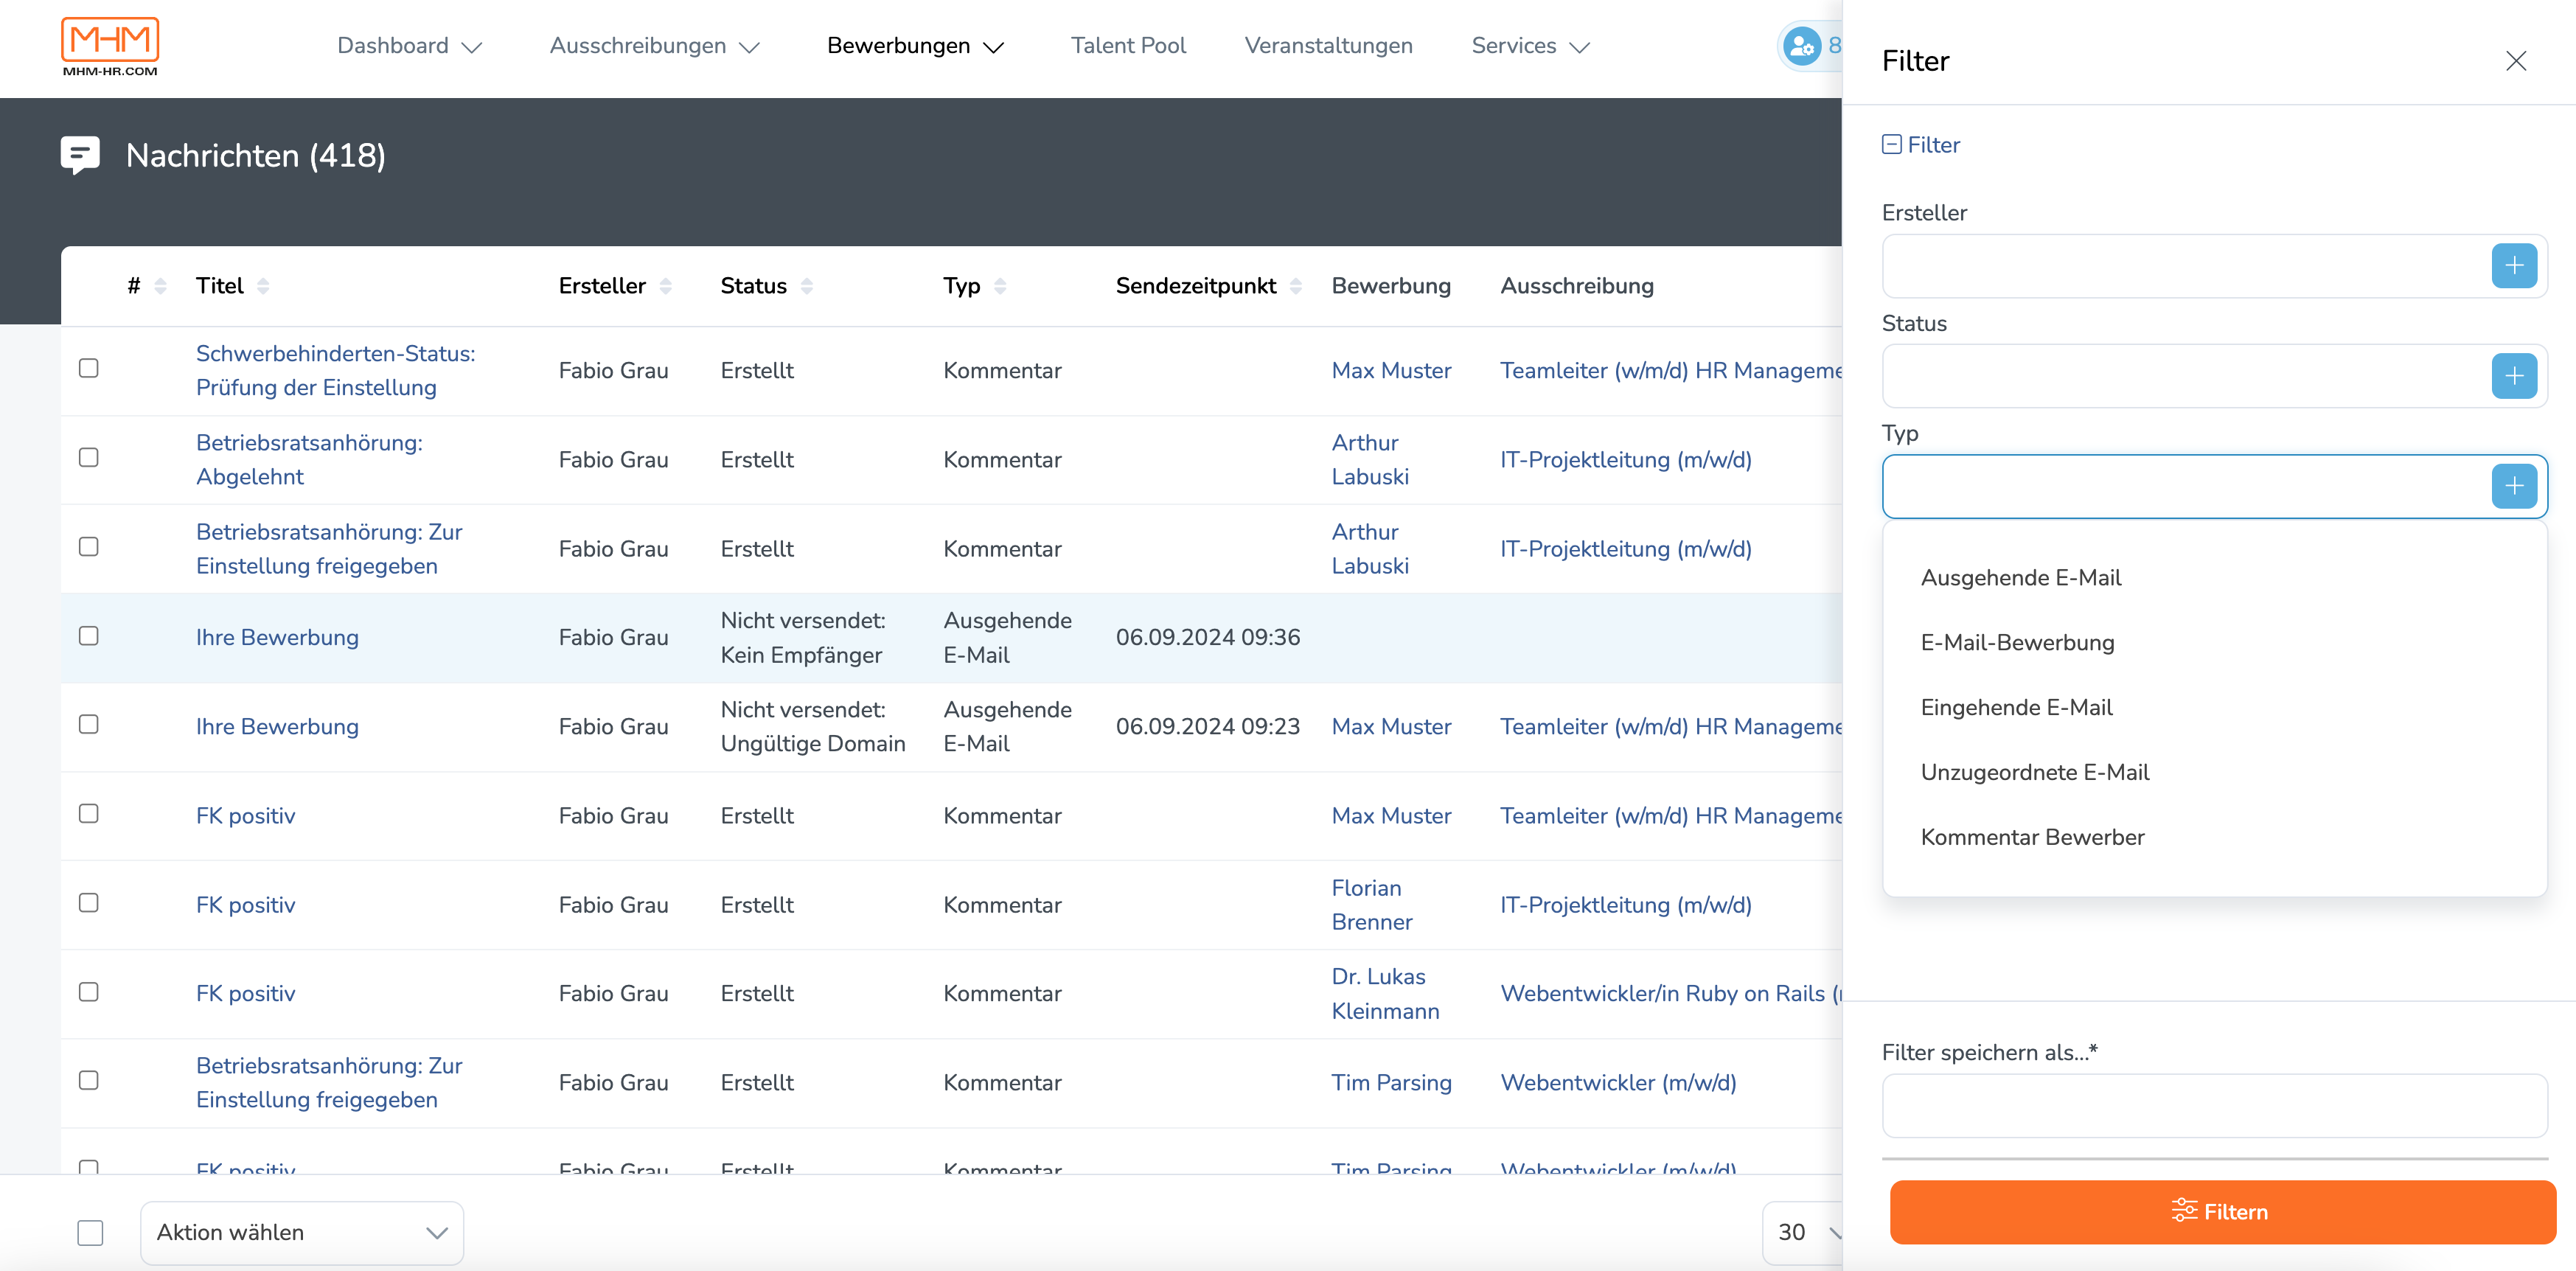The width and height of the screenshot is (2576, 1271).
Task: Click the Sendezeitpunkt 06.09.2024 09:36 cell
Action: click(x=1207, y=637)
